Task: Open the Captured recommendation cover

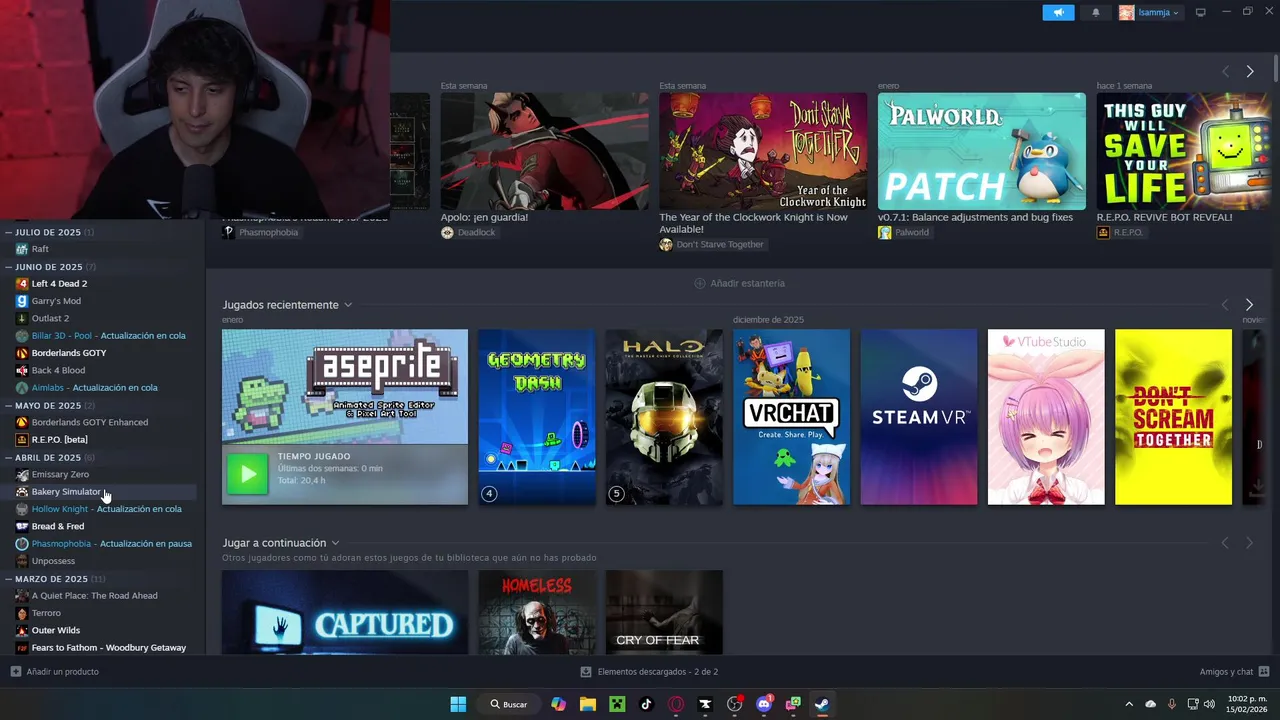Action: 345,612
